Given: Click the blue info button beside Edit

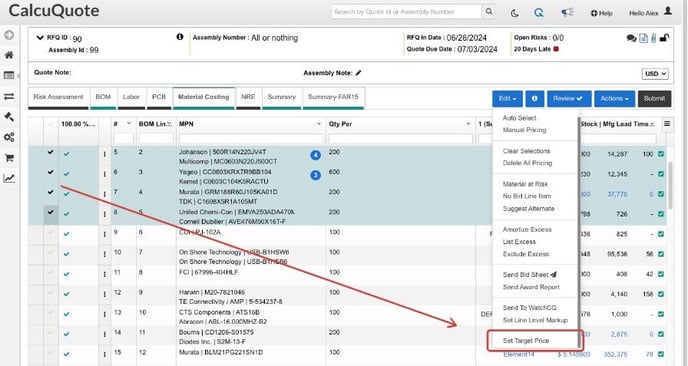Looking at the screenshot, I should click(x=534, y=99).
